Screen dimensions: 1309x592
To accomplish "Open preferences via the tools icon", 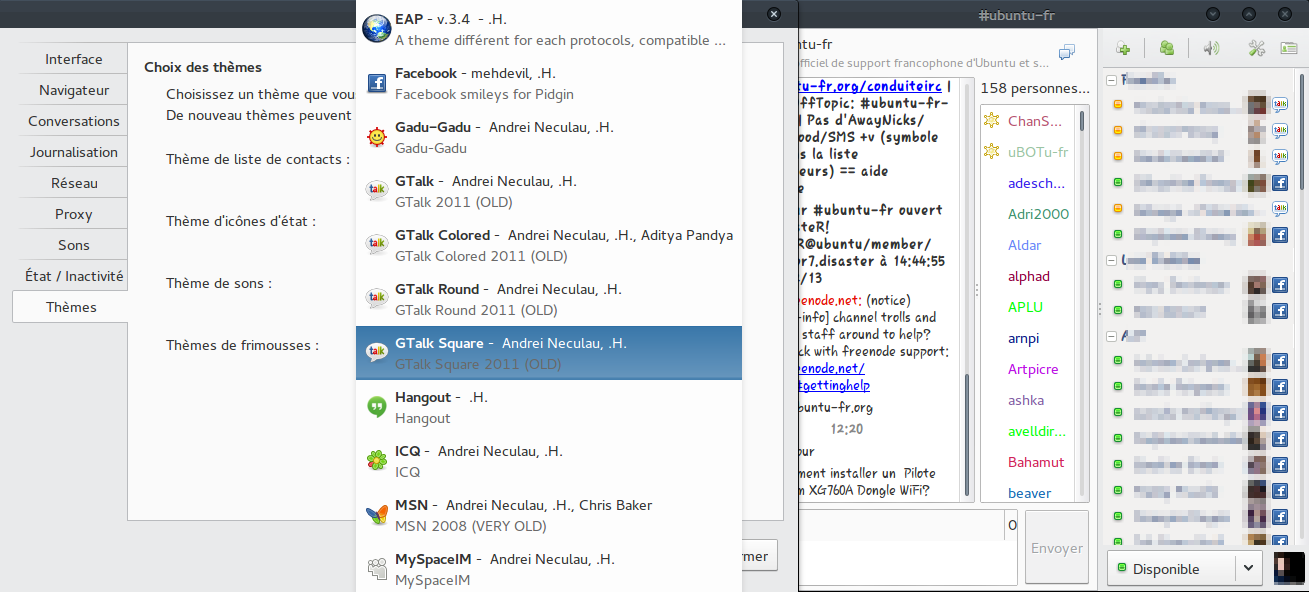I will [1257, 48].
